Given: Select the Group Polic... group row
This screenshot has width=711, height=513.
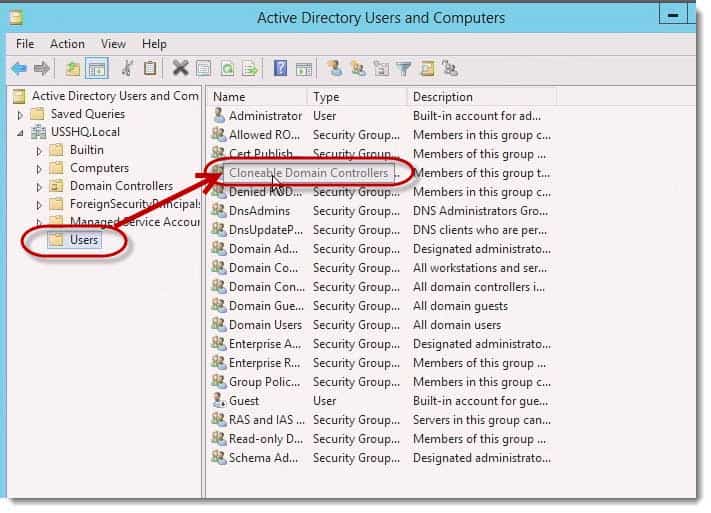Looking at the screenshot, I should click(x=381, y=382).
